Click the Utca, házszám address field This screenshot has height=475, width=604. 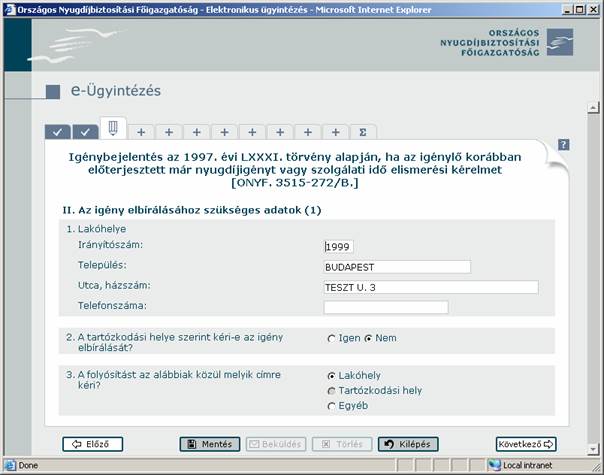pos(430,287)
